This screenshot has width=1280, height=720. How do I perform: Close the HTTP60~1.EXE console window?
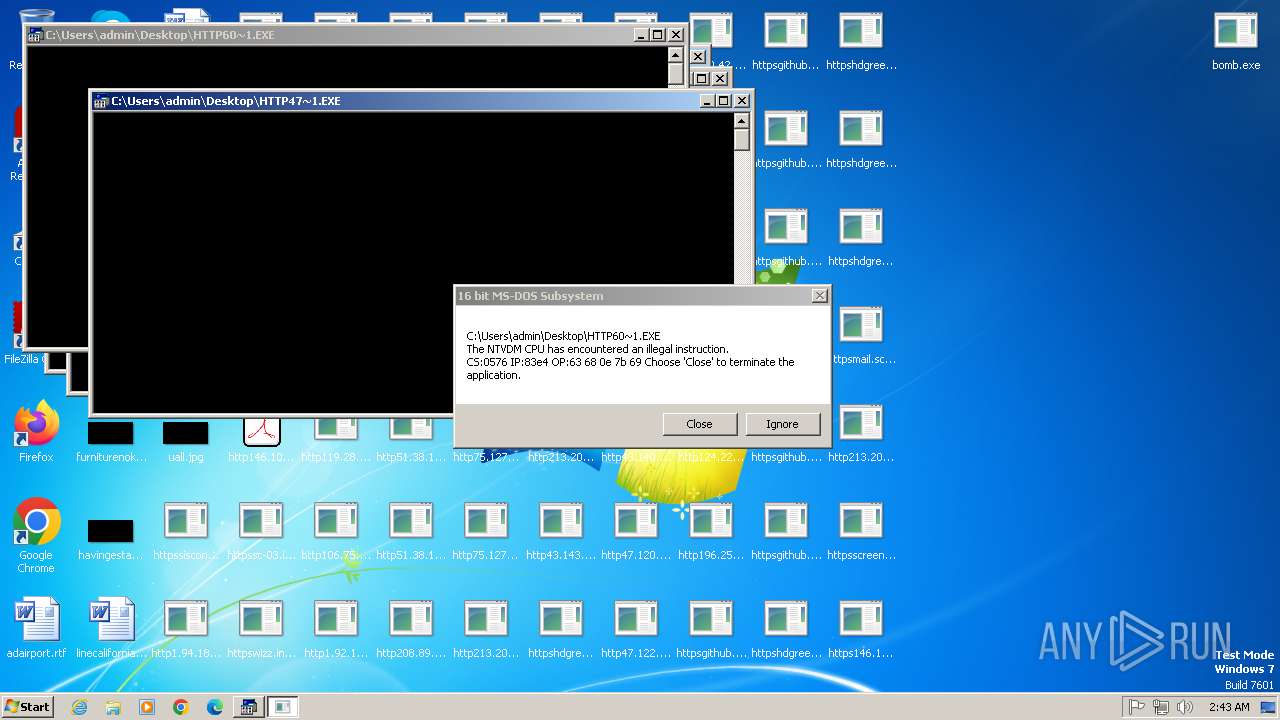point(675,35)
